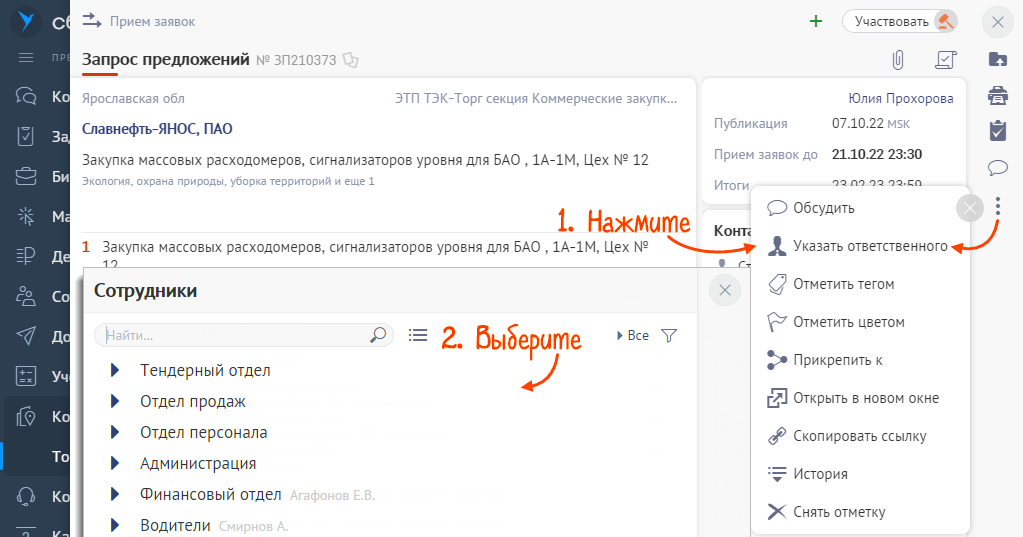Open the hamburger menu in left sidebar
The width and height of the screenshot is (1023, 537).
pyautogui.click(x=25, y=57)
